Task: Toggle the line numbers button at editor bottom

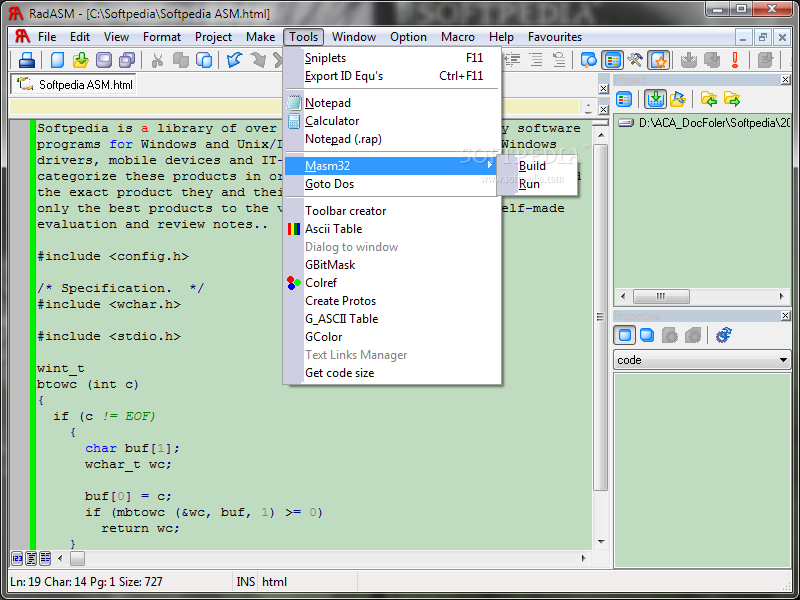Action: click(17, 558)
